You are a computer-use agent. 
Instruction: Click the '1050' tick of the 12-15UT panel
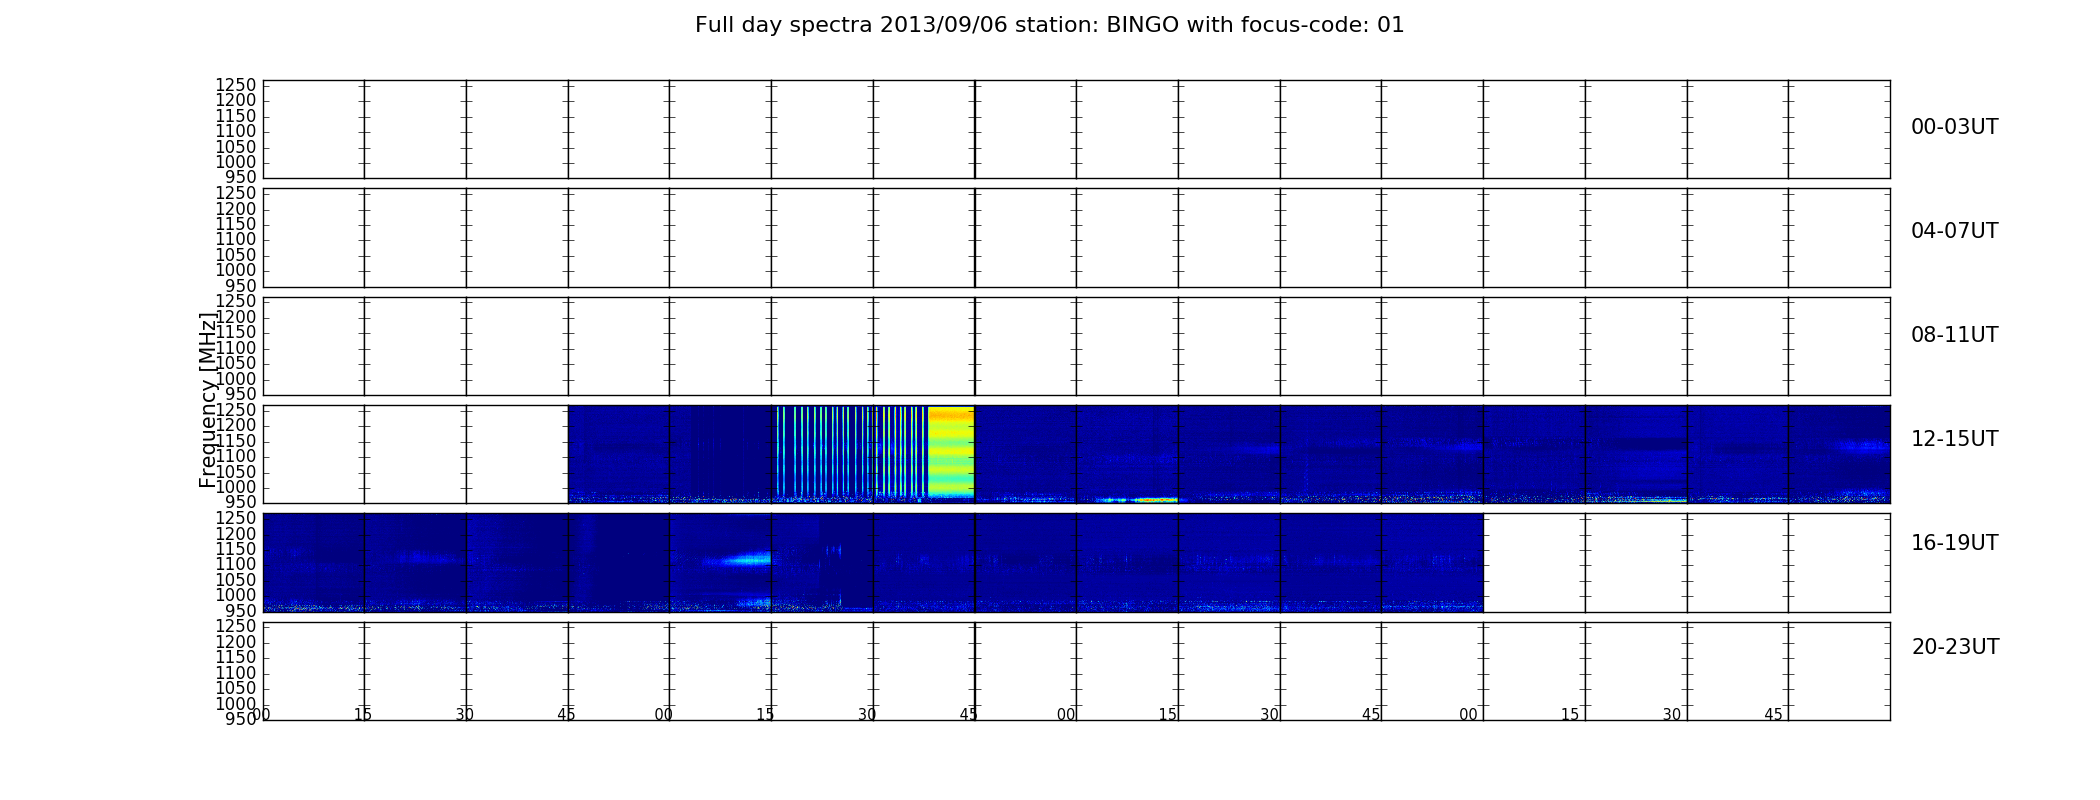click(236, 472)
